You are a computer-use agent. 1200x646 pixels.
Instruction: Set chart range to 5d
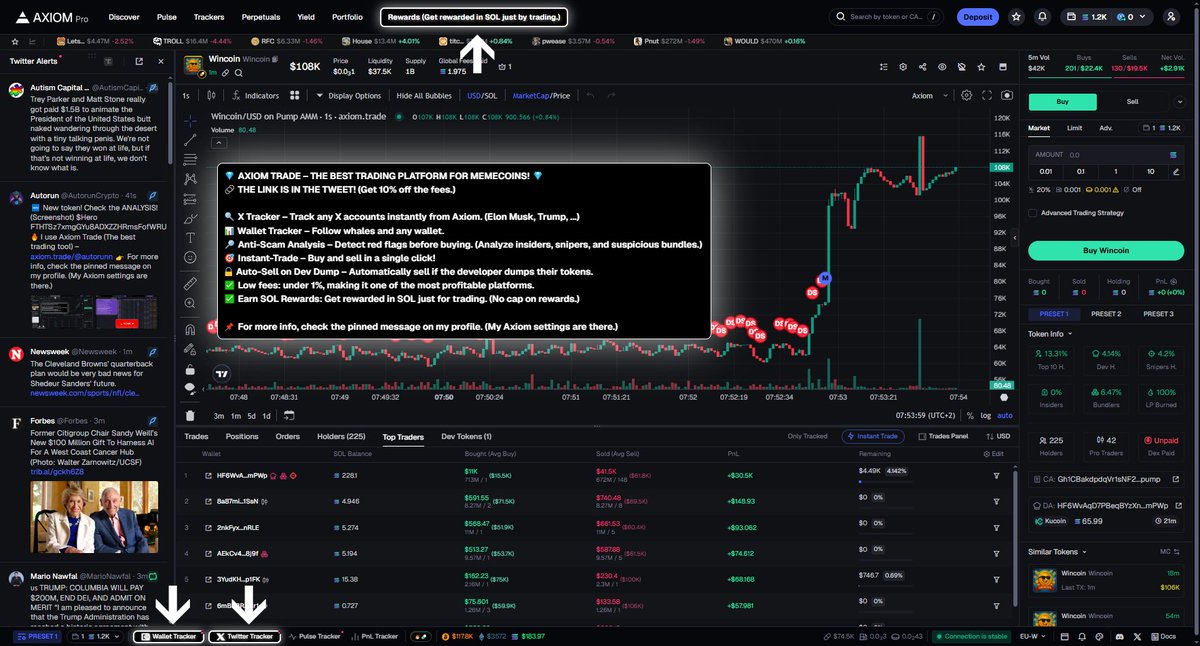pyautogui.click(x=251, y=415)
